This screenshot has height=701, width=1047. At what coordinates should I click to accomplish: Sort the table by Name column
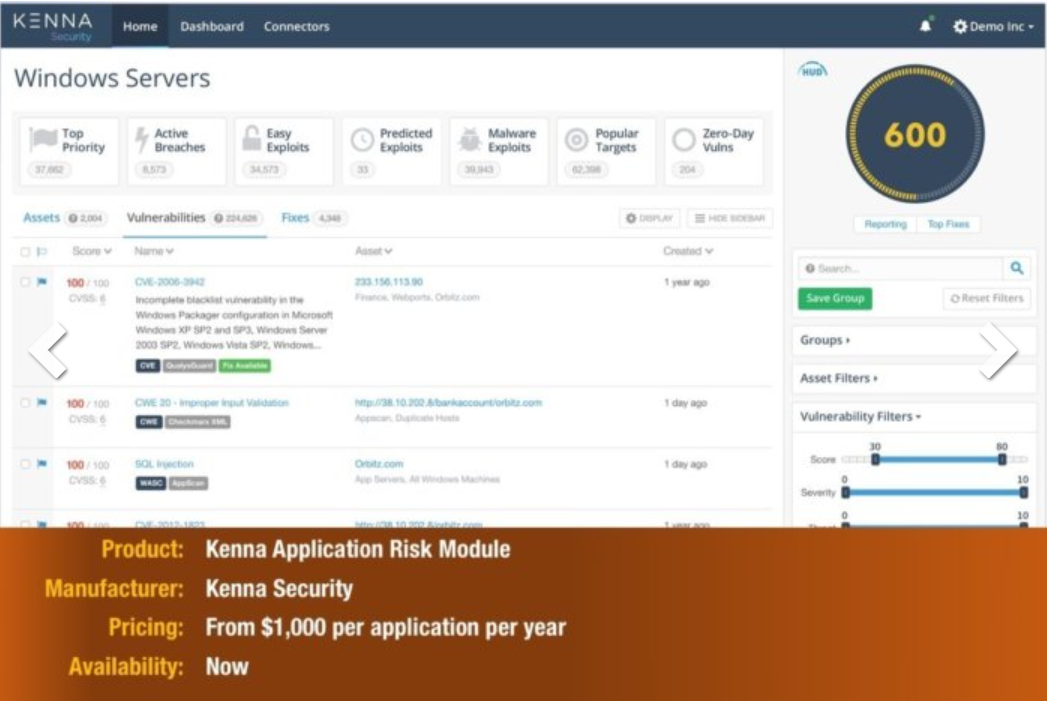click(154, 251)
